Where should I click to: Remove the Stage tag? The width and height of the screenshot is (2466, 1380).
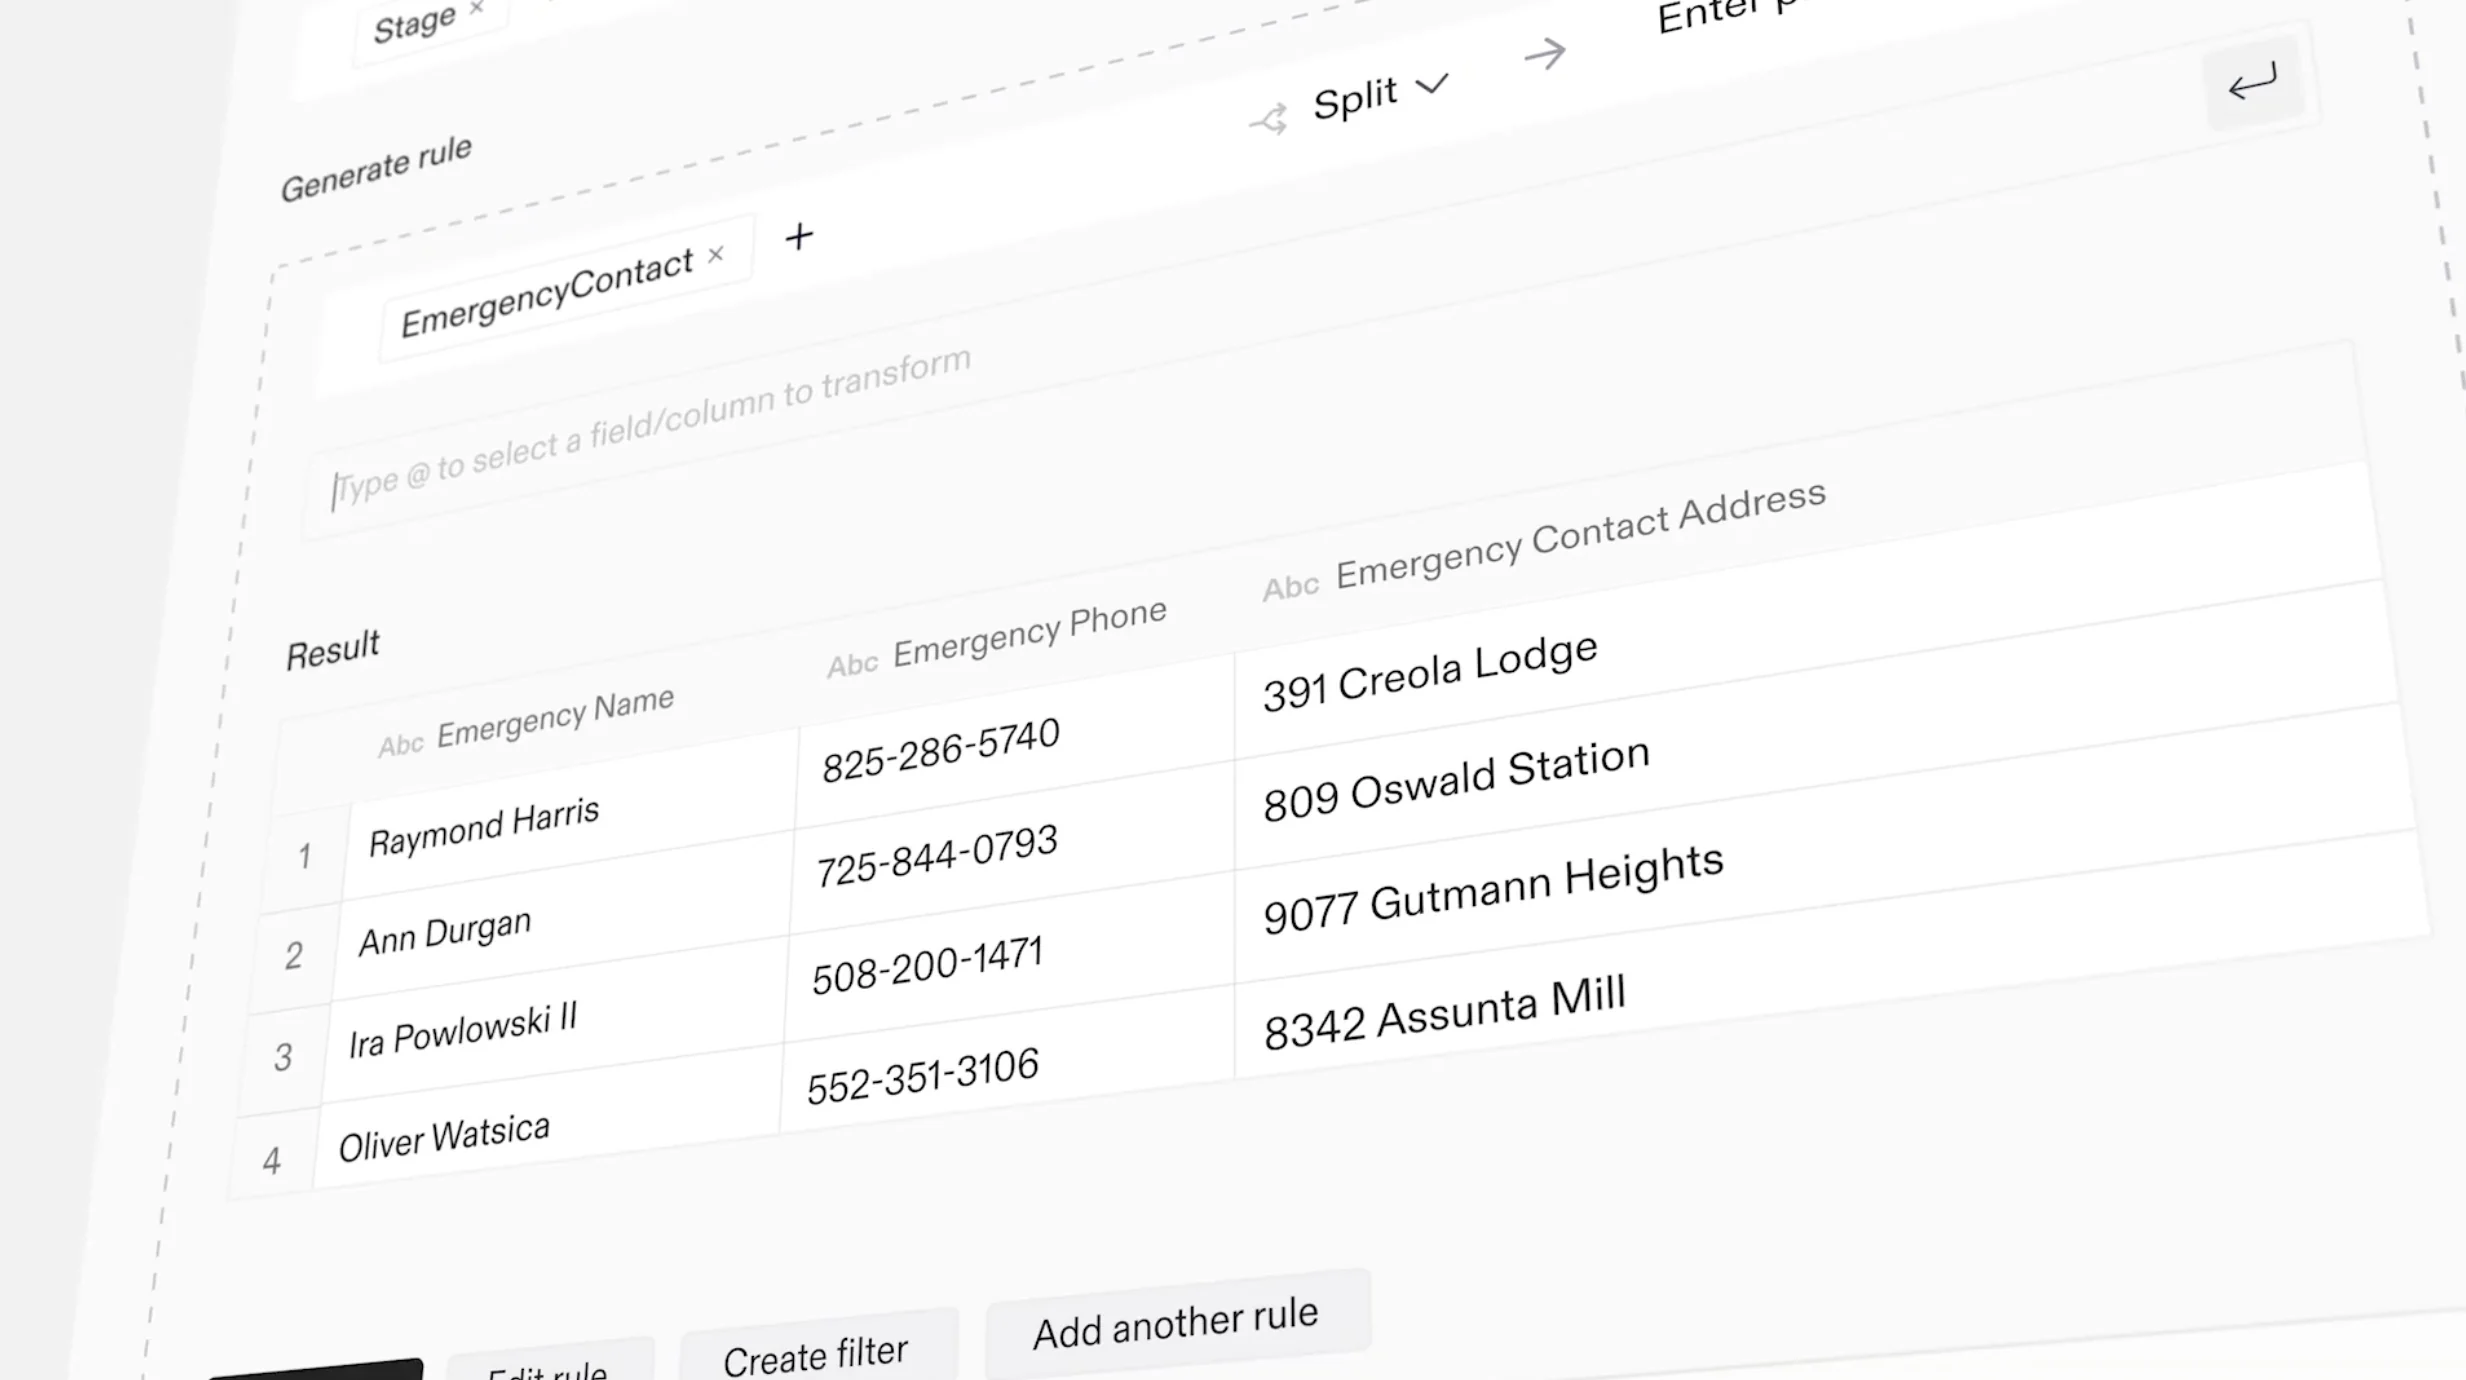[x=477, y=9]
